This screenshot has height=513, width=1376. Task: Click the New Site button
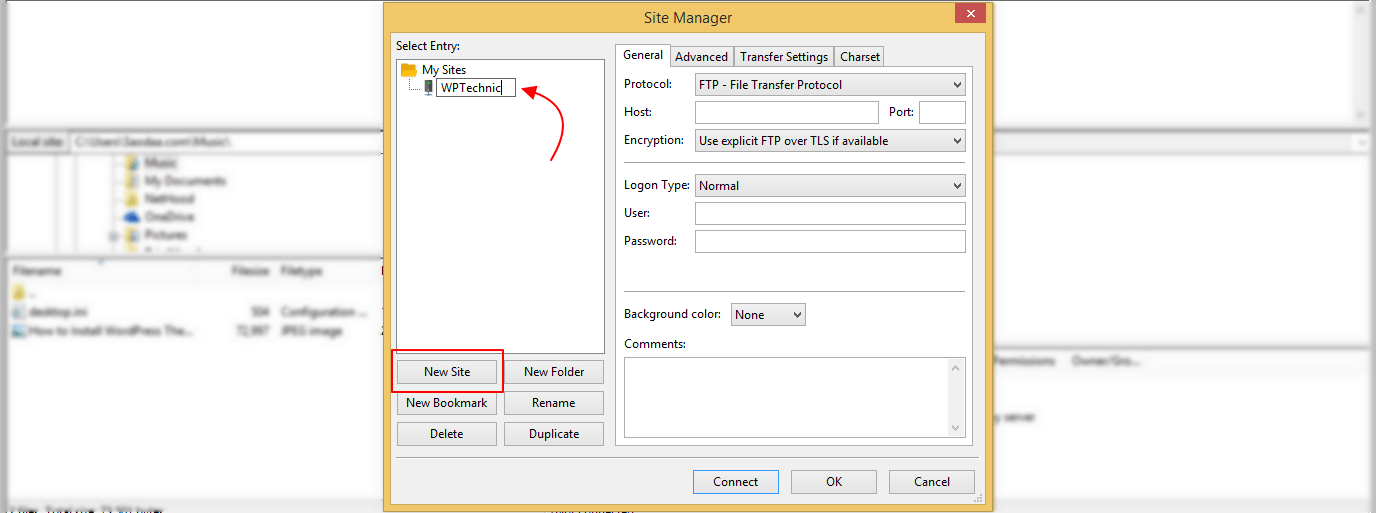click(x=447, y=372)
